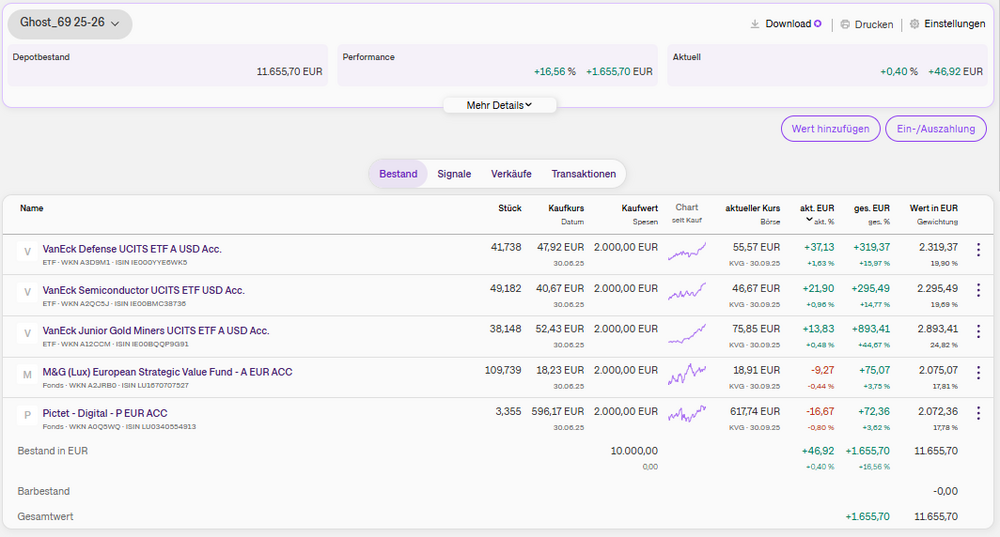The image size is (1000, 537).
Task: Sort by the akt. EUR column arrow
Action: click(x=810, y=220)
